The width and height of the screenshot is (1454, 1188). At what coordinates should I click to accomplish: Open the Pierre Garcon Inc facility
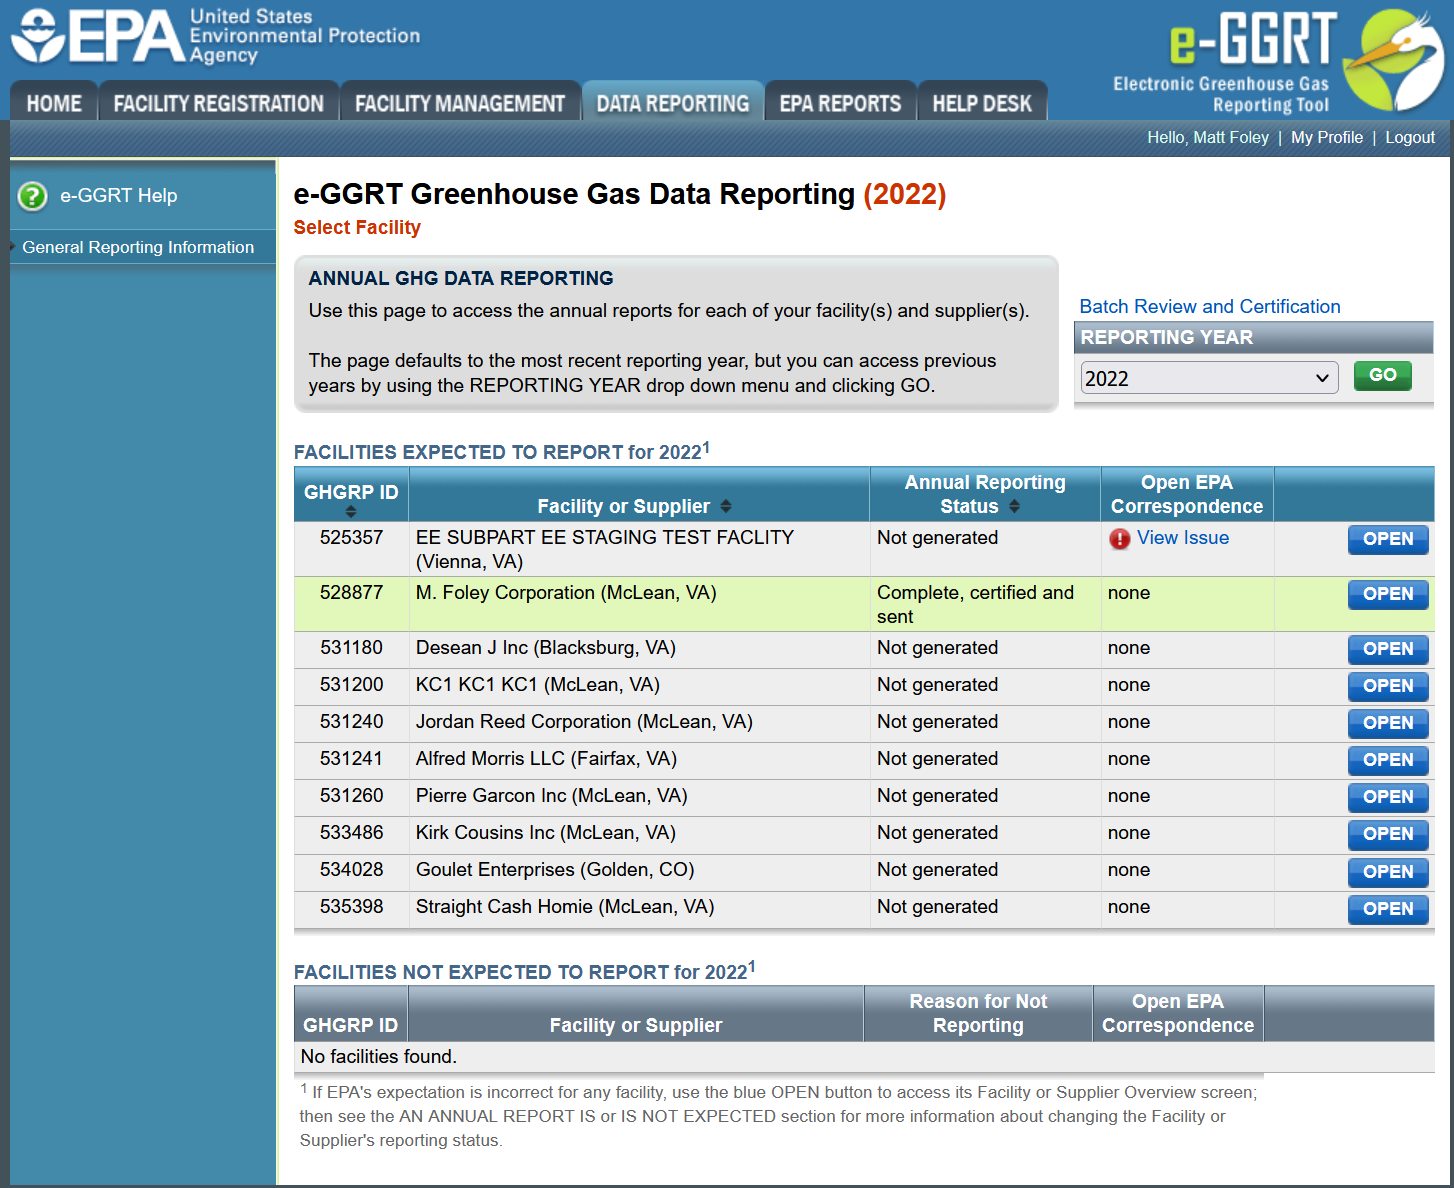1388,797
